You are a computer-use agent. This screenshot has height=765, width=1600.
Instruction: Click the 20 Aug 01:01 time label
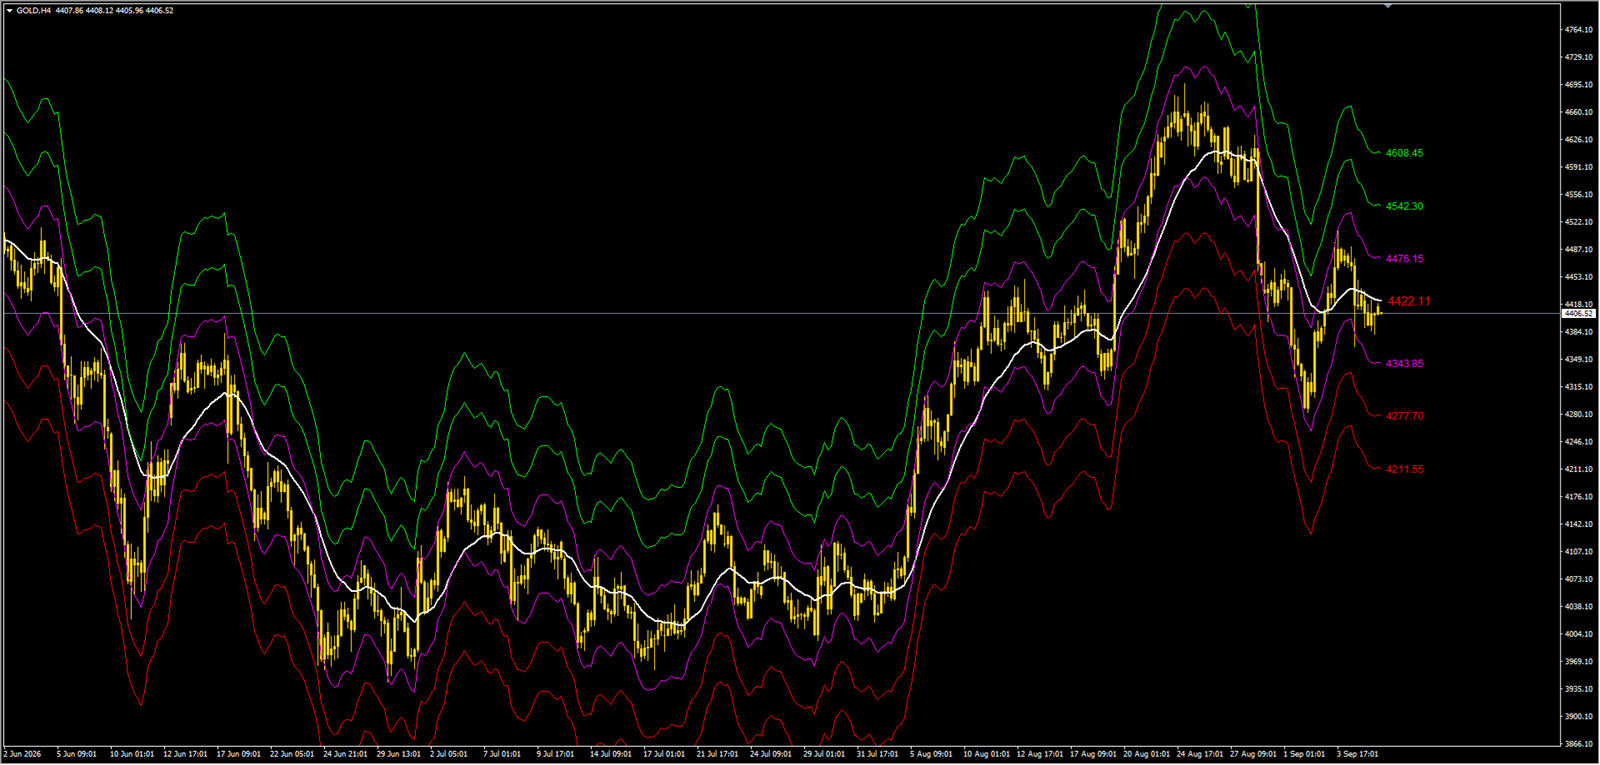click(x=1145, y=754)
